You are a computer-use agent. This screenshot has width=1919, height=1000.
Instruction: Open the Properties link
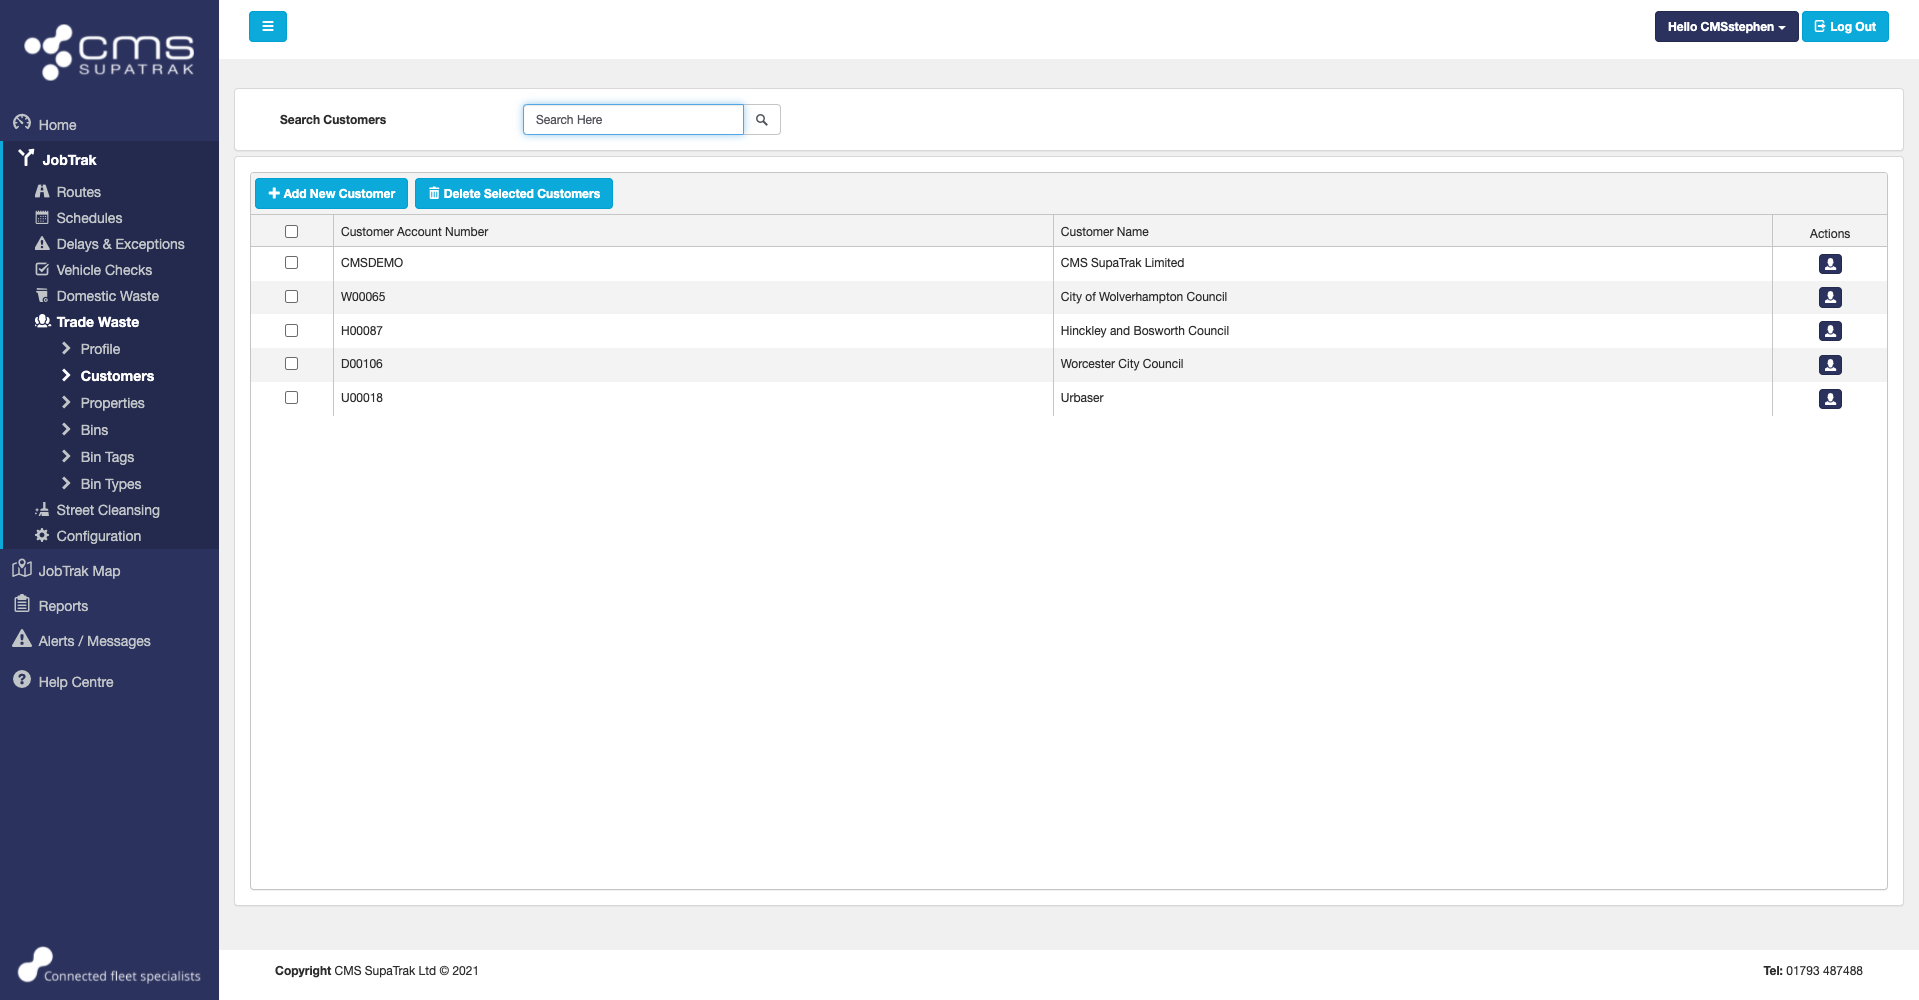112,403
